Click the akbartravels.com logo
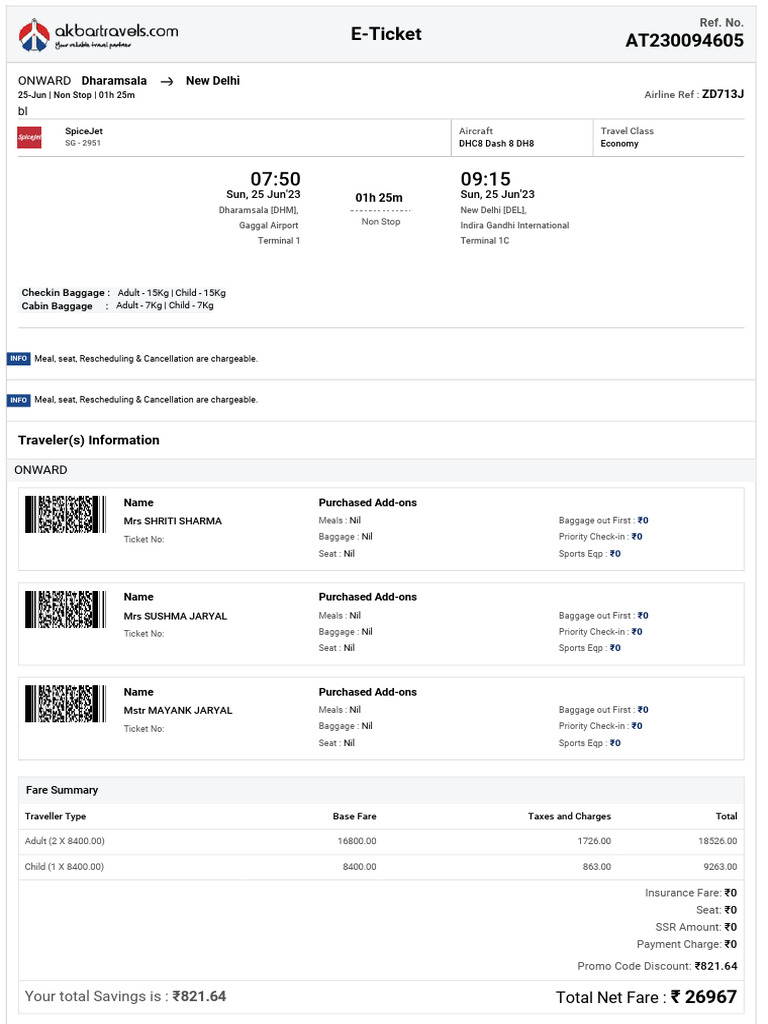This screenshot has width=768, height=1024. click(x=98, y=35)
